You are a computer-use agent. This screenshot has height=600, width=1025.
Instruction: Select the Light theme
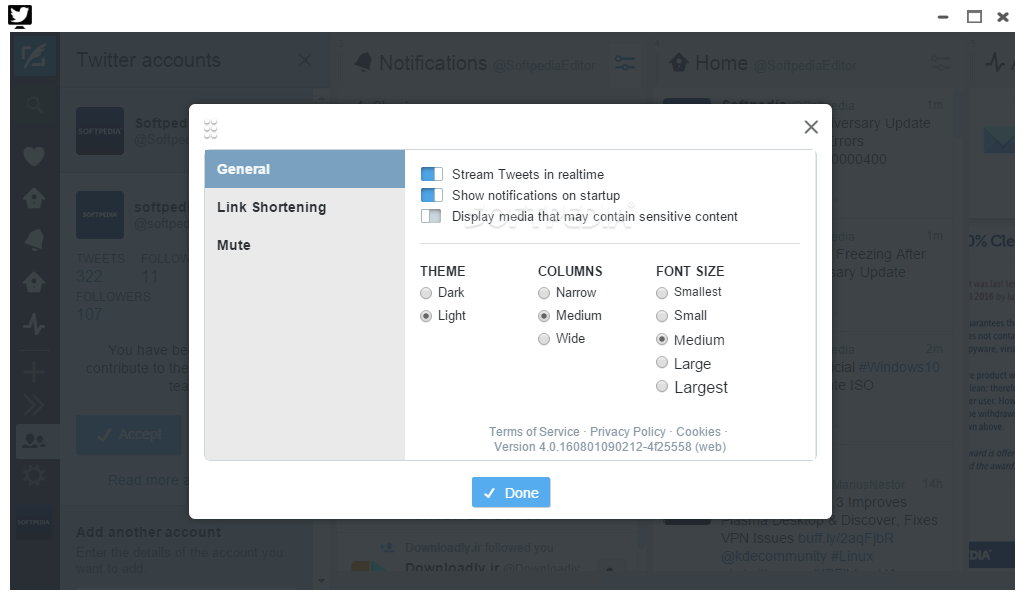426,316
